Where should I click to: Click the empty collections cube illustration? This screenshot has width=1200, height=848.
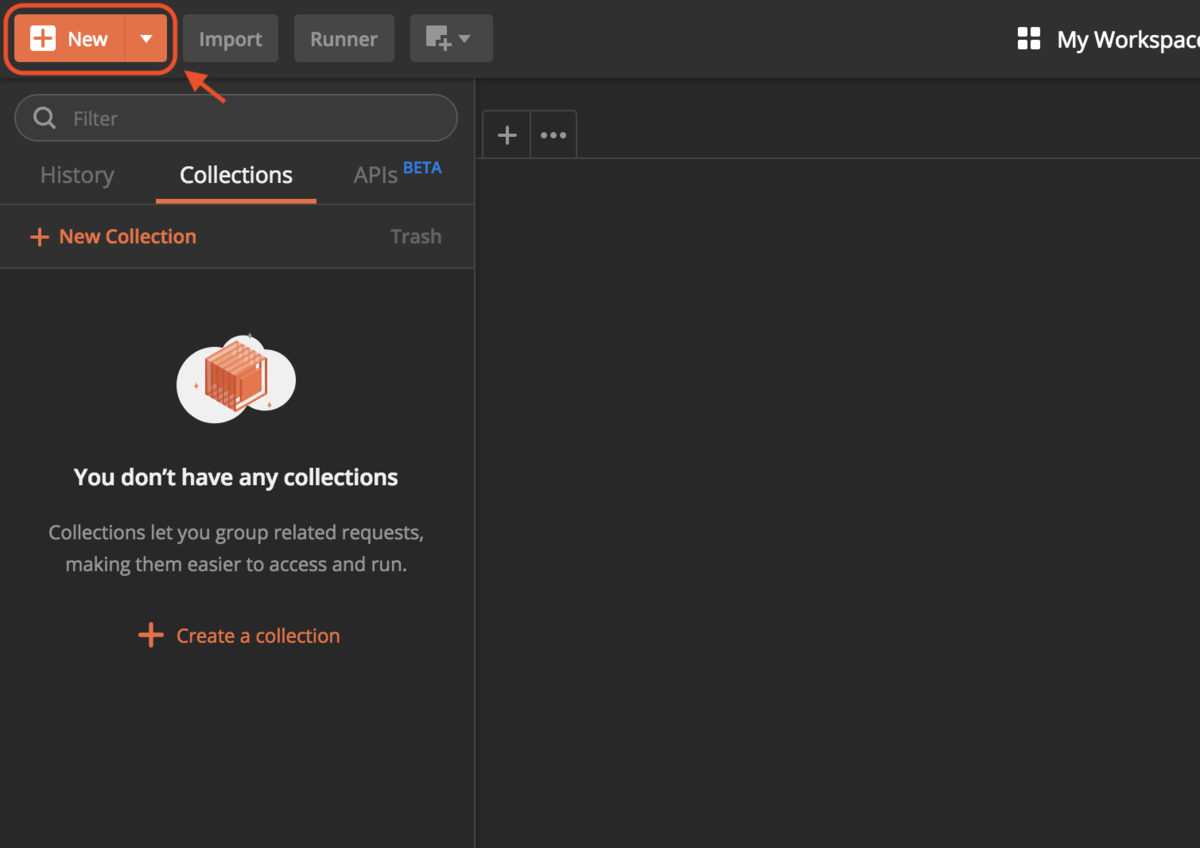[236, 378]
